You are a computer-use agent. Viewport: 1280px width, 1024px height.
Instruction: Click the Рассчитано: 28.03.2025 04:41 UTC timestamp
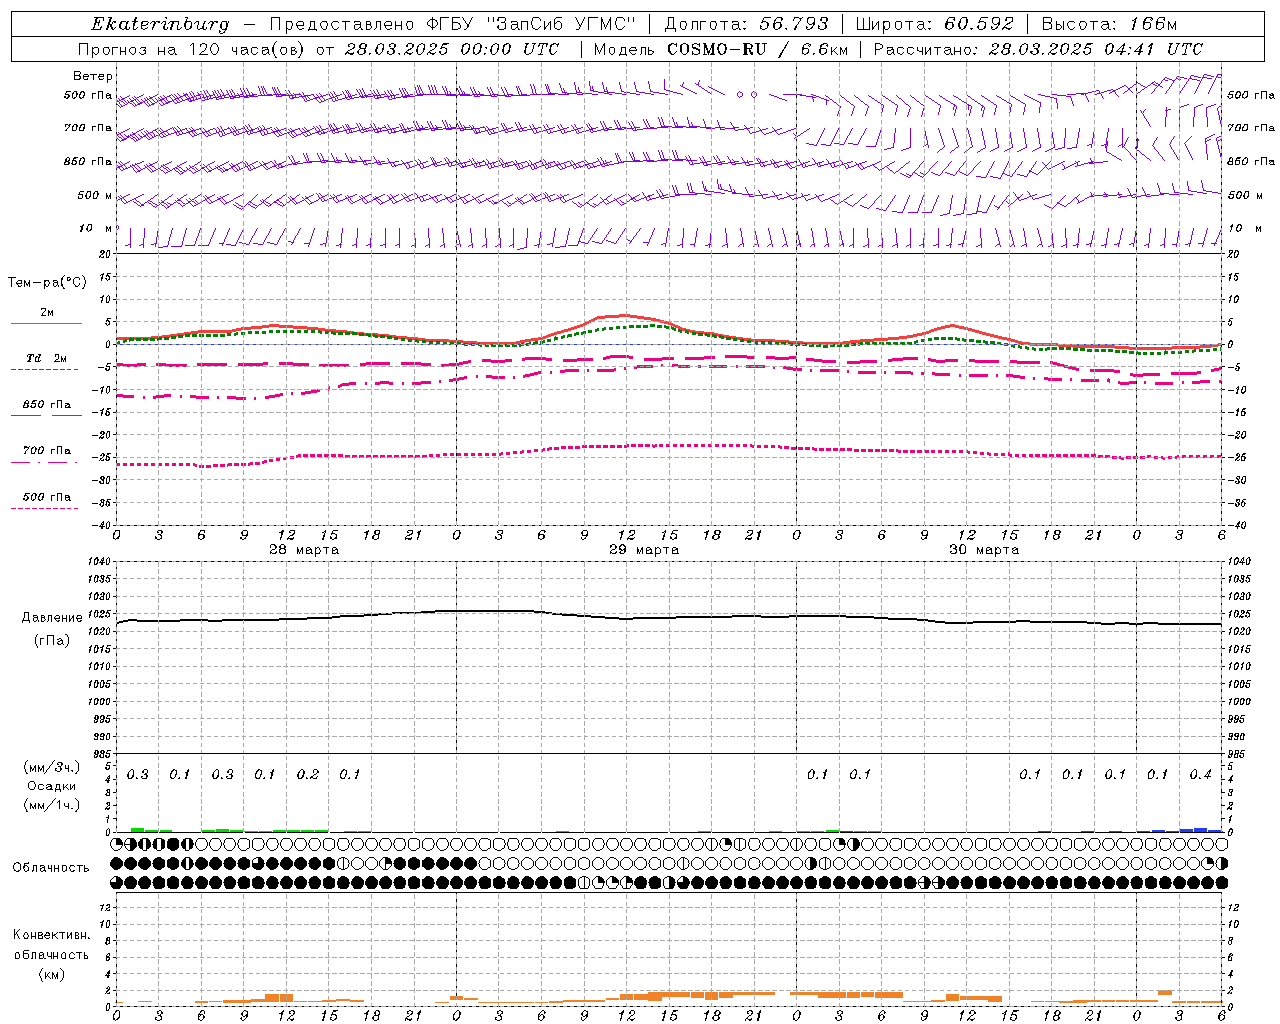tap(1038, 49)
